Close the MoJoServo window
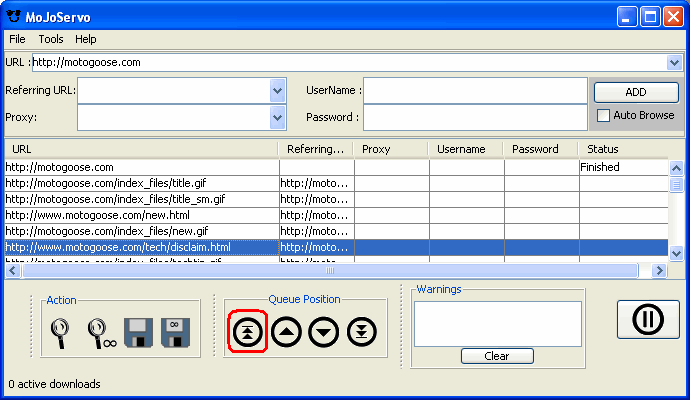 pyautogui.click(x=673, y=17)
